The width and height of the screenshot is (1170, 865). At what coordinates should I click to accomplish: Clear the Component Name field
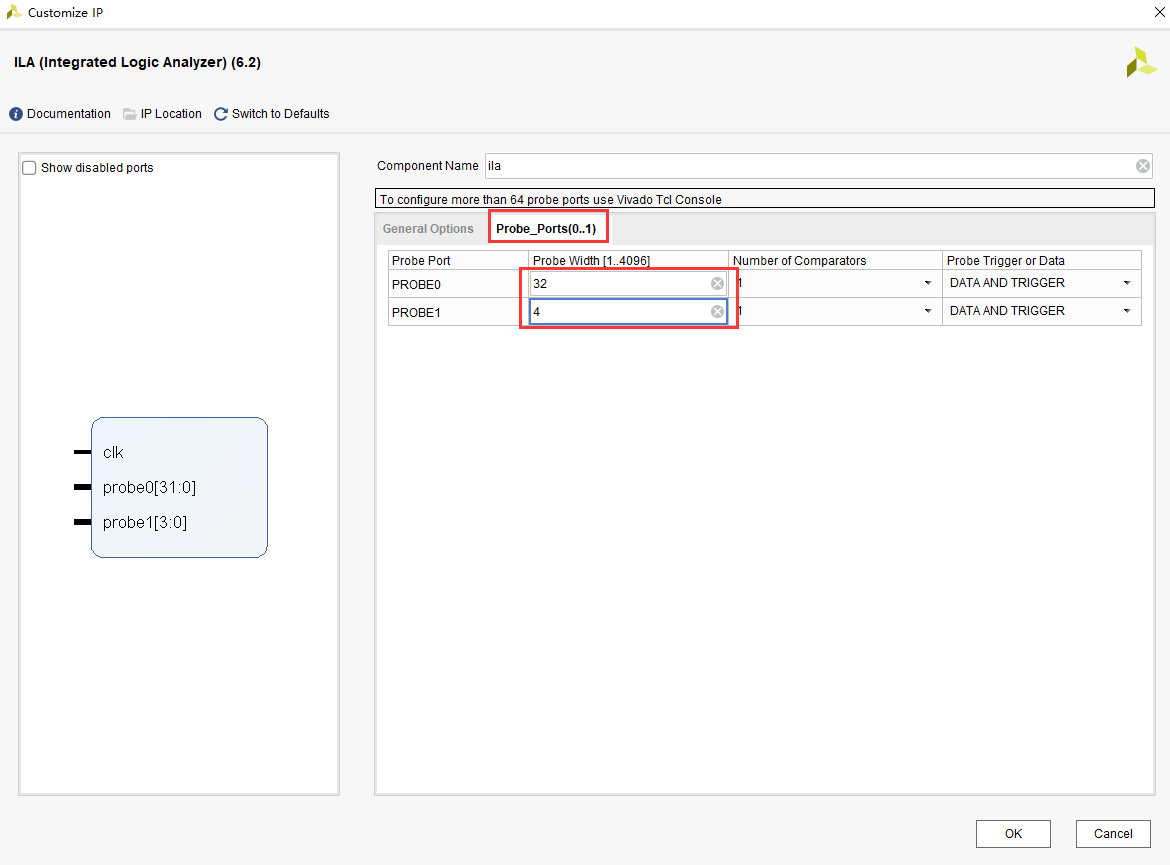(x=1142, y=166)
